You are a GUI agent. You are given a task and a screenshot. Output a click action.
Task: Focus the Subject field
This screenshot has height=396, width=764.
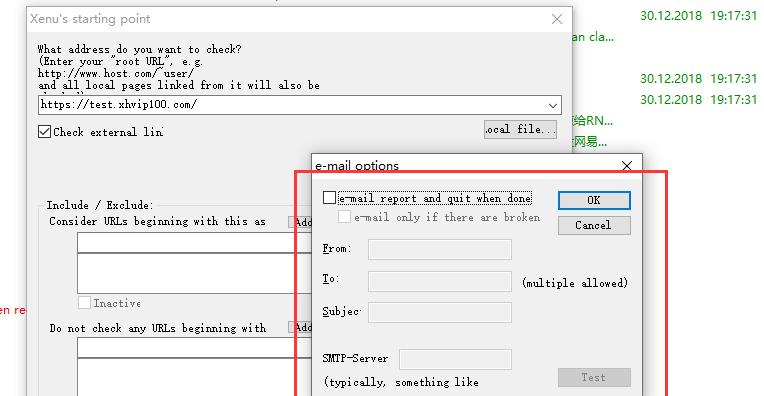coord(439,312)
